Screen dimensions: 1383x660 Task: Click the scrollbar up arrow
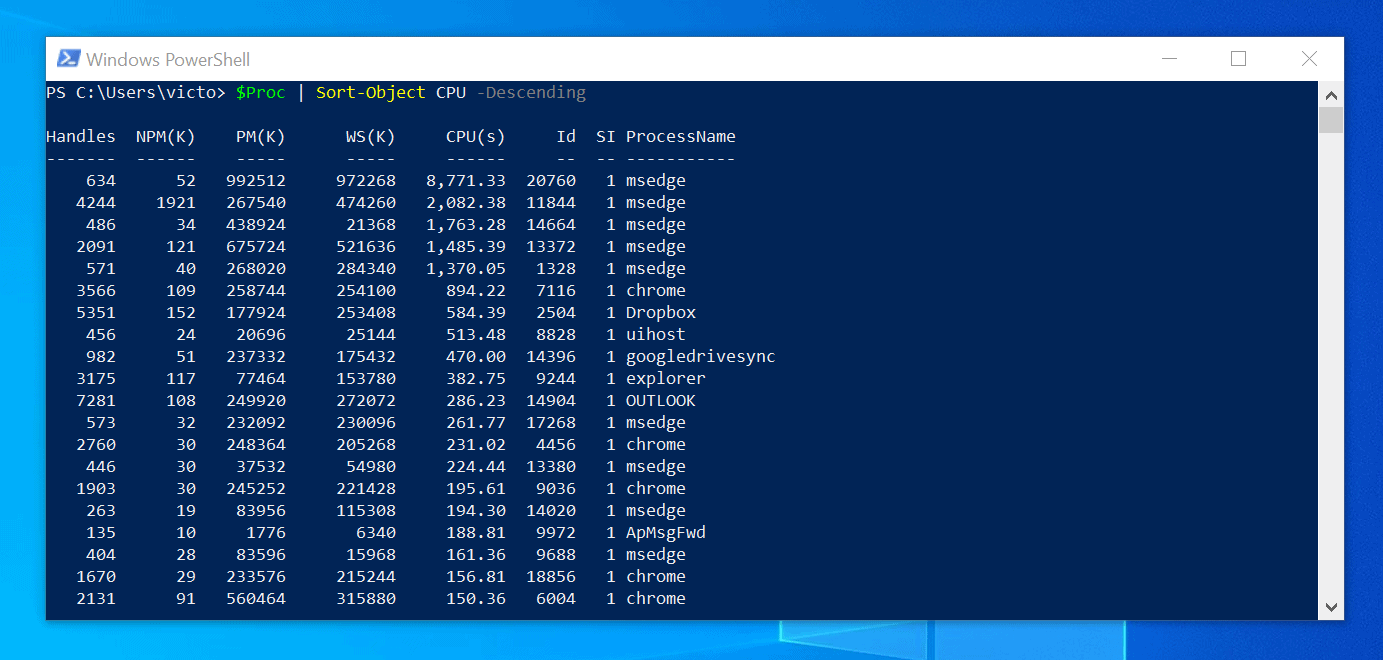tap(1331, 96)
